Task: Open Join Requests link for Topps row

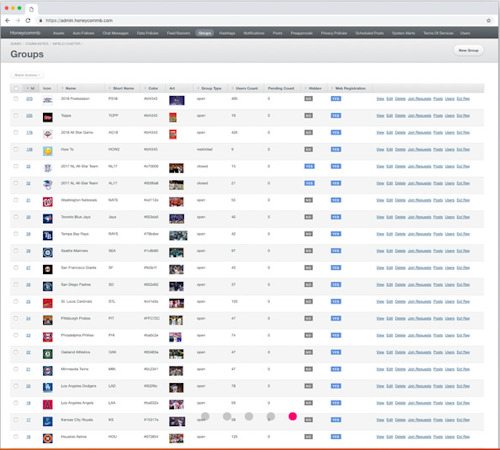Action: (x=419, y=116)
